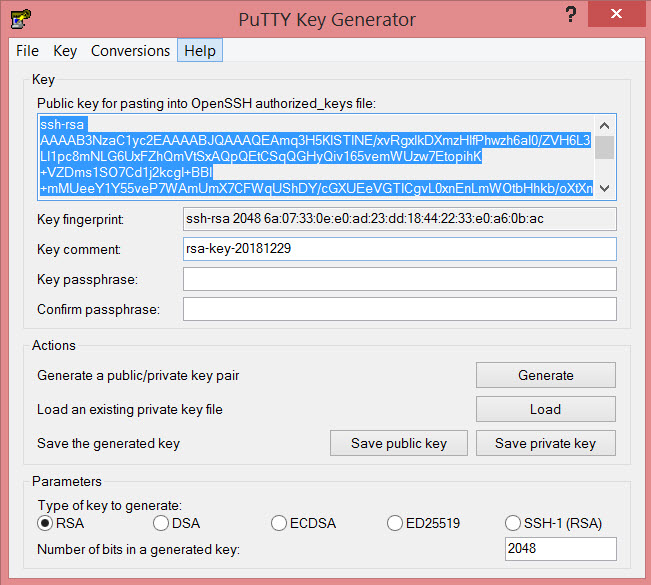Click the Key fingerprint field
Image resolution: width=651 pixels, height=585 pixels.
399,219
